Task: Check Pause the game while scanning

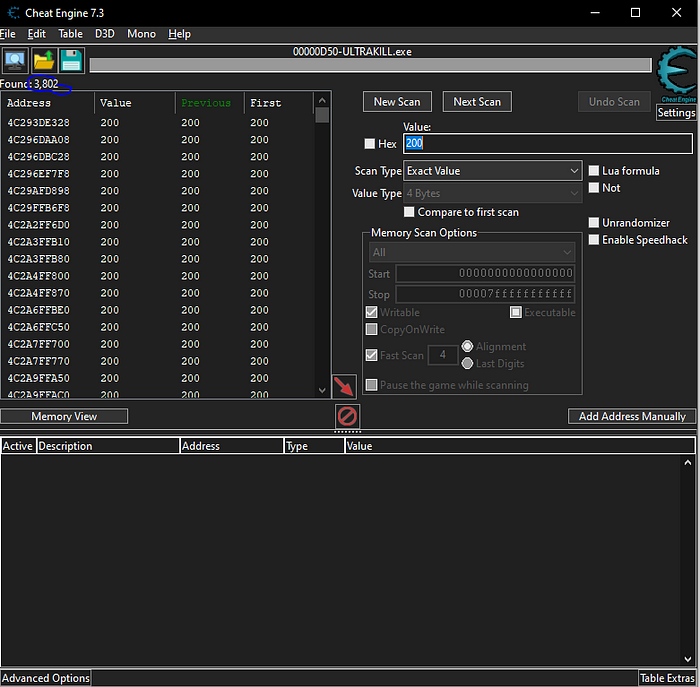Action: click(x=371, y=385)
